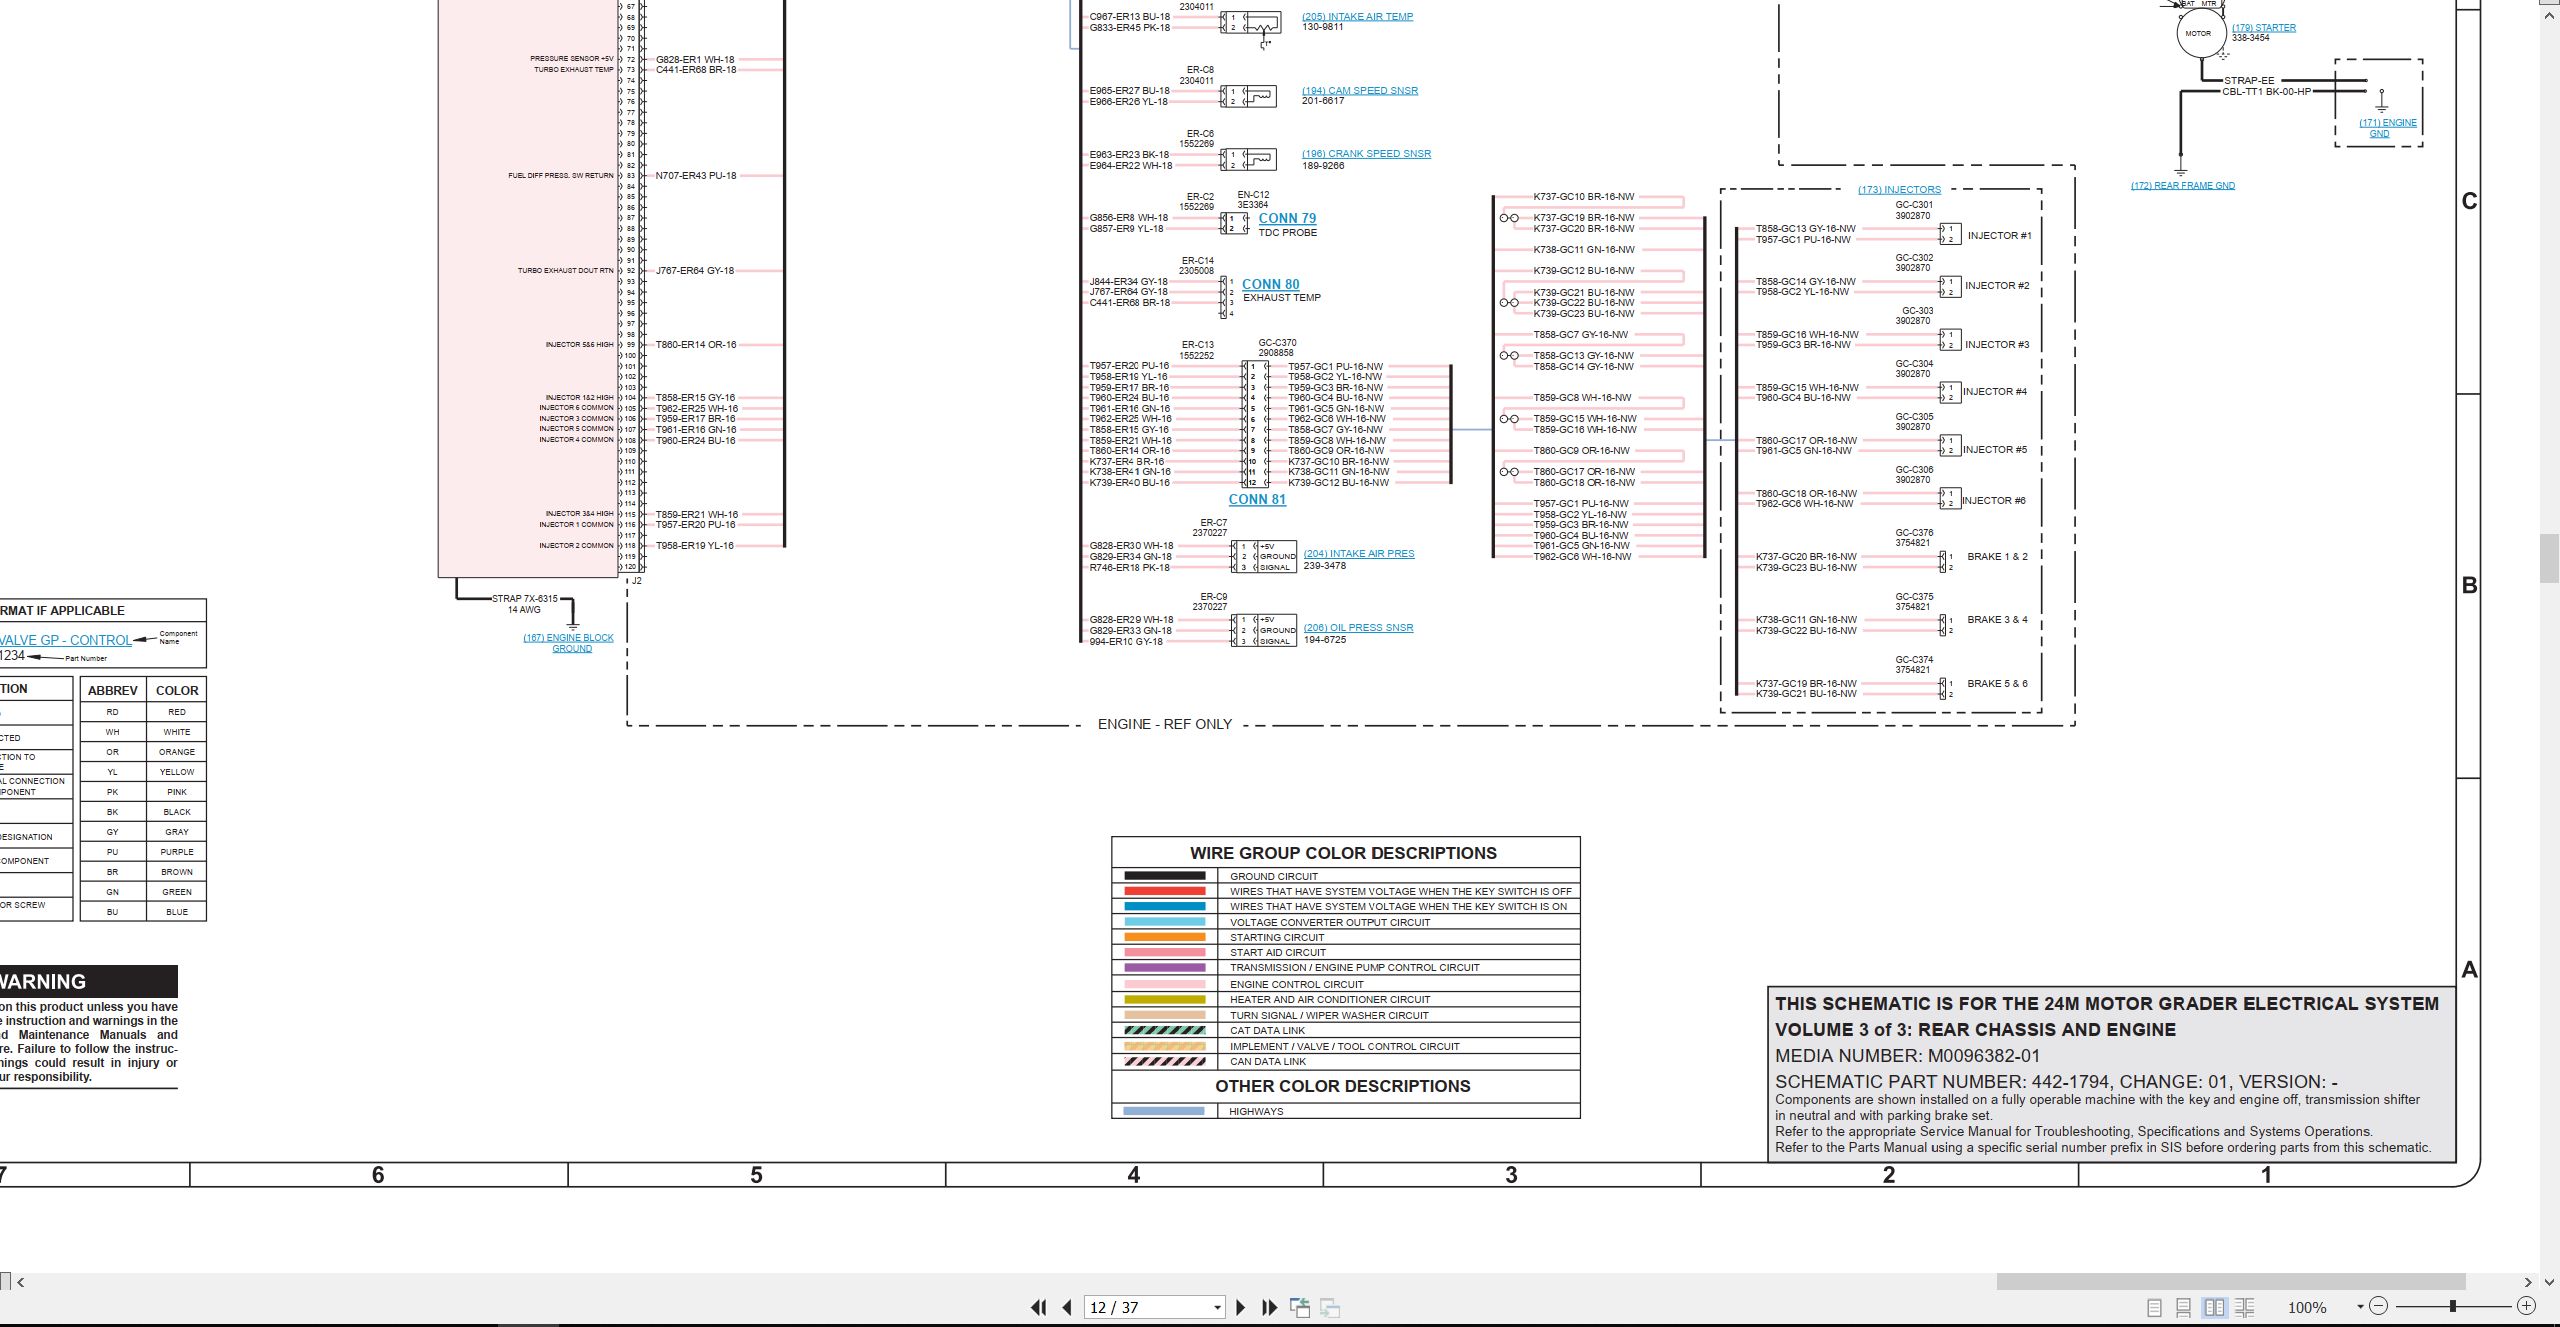Click the zoom slider handle

[2453, 1306]
